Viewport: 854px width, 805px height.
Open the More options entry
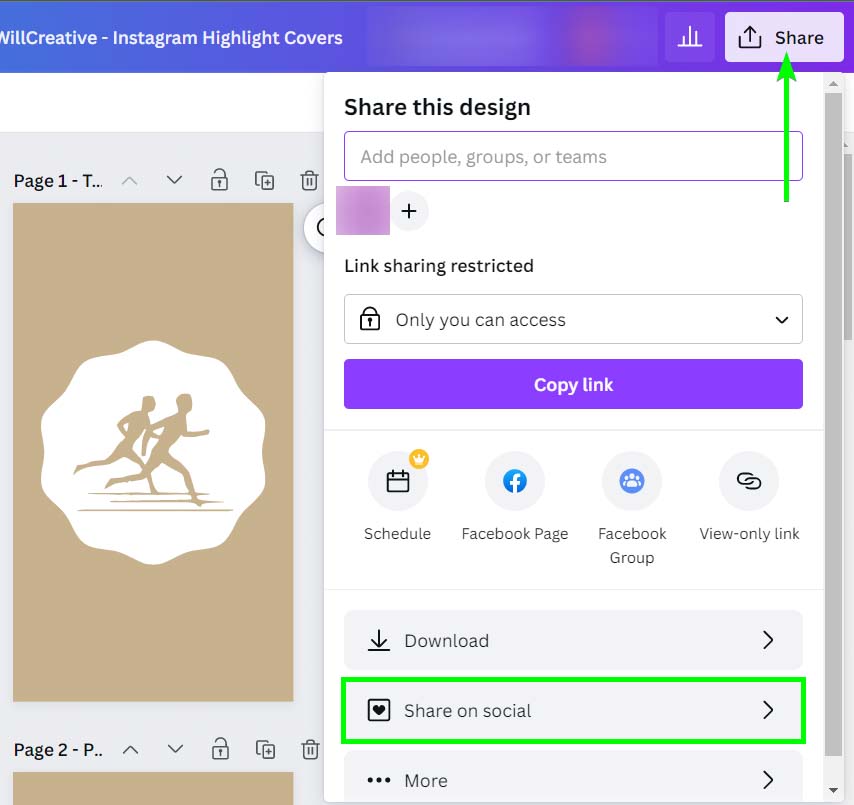coord(573,780)
